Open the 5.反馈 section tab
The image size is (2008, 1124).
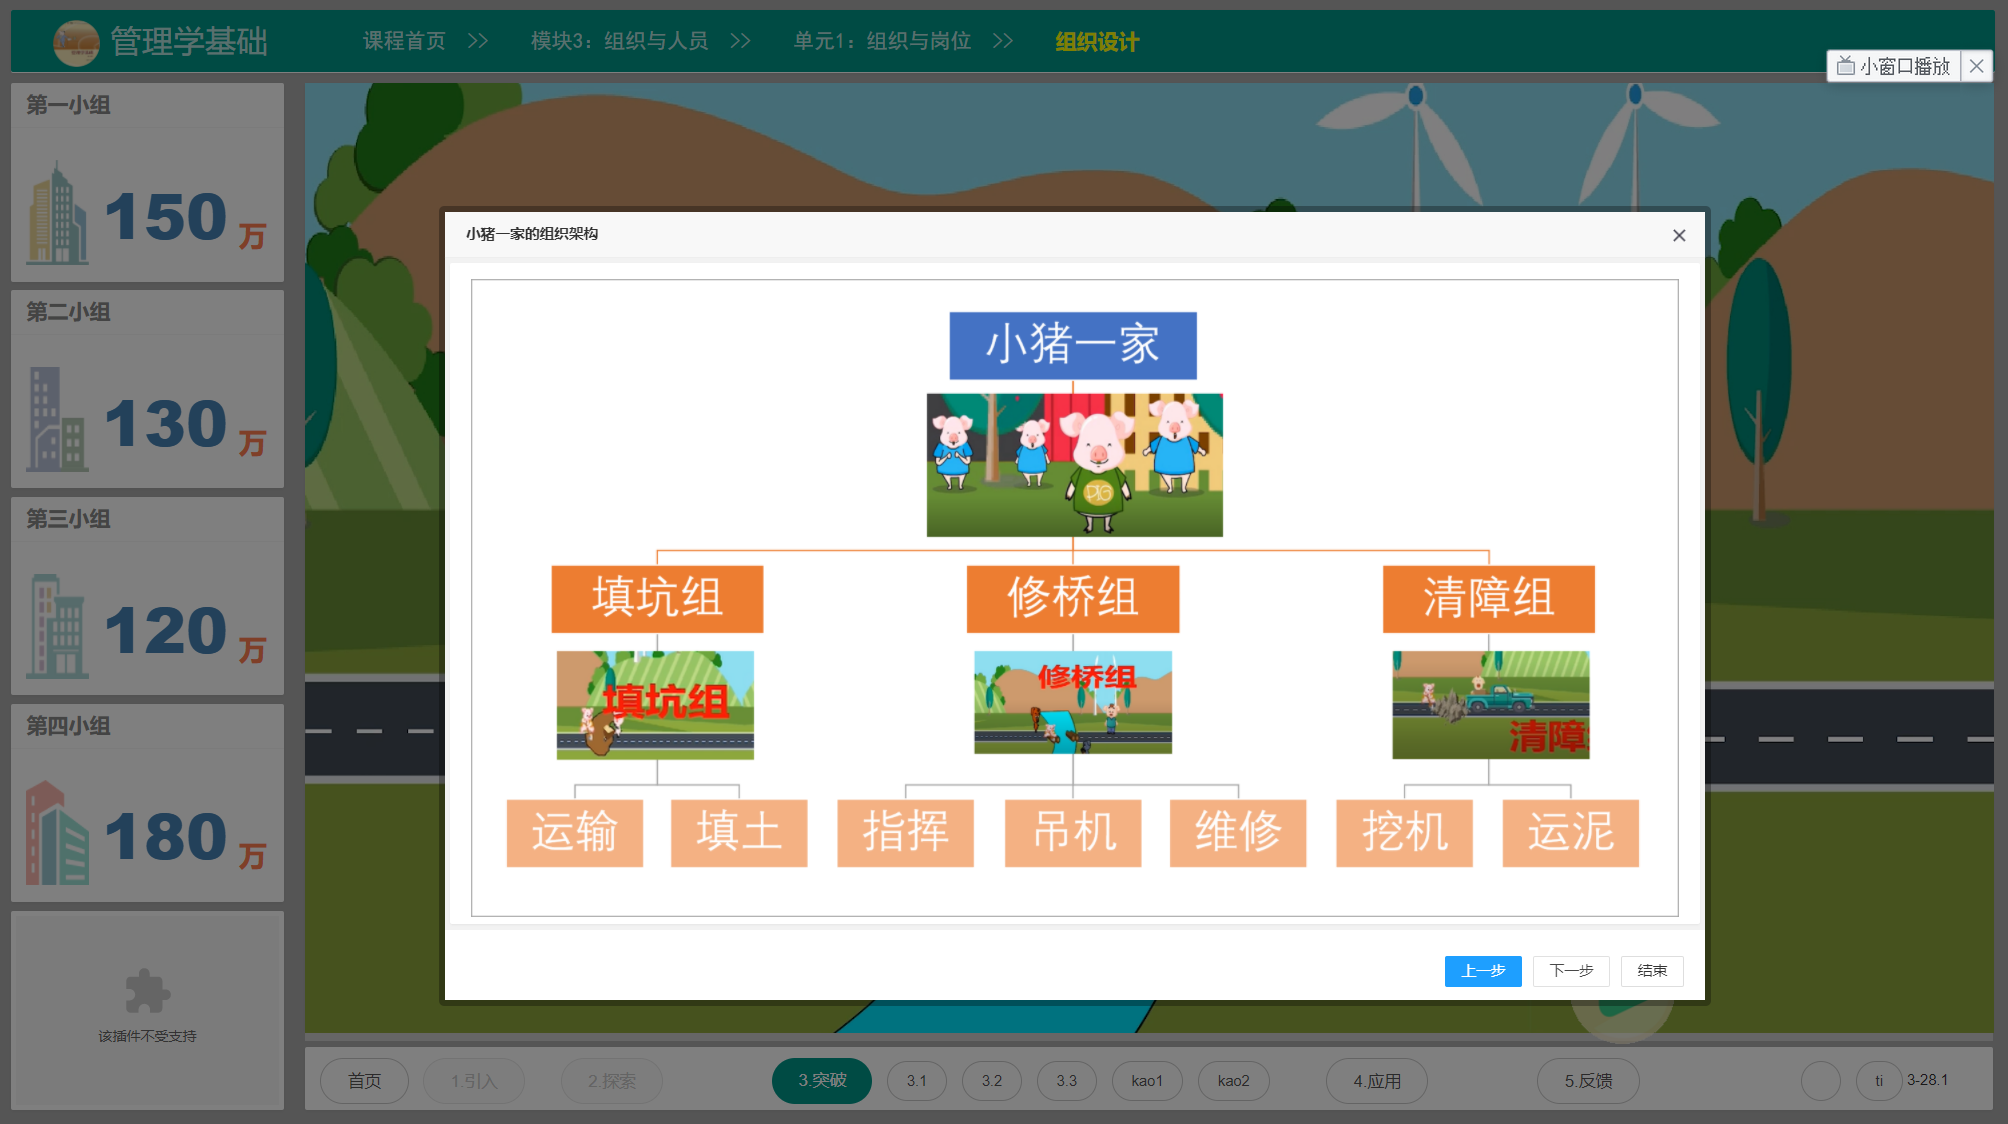[x=1587, y=1081]
